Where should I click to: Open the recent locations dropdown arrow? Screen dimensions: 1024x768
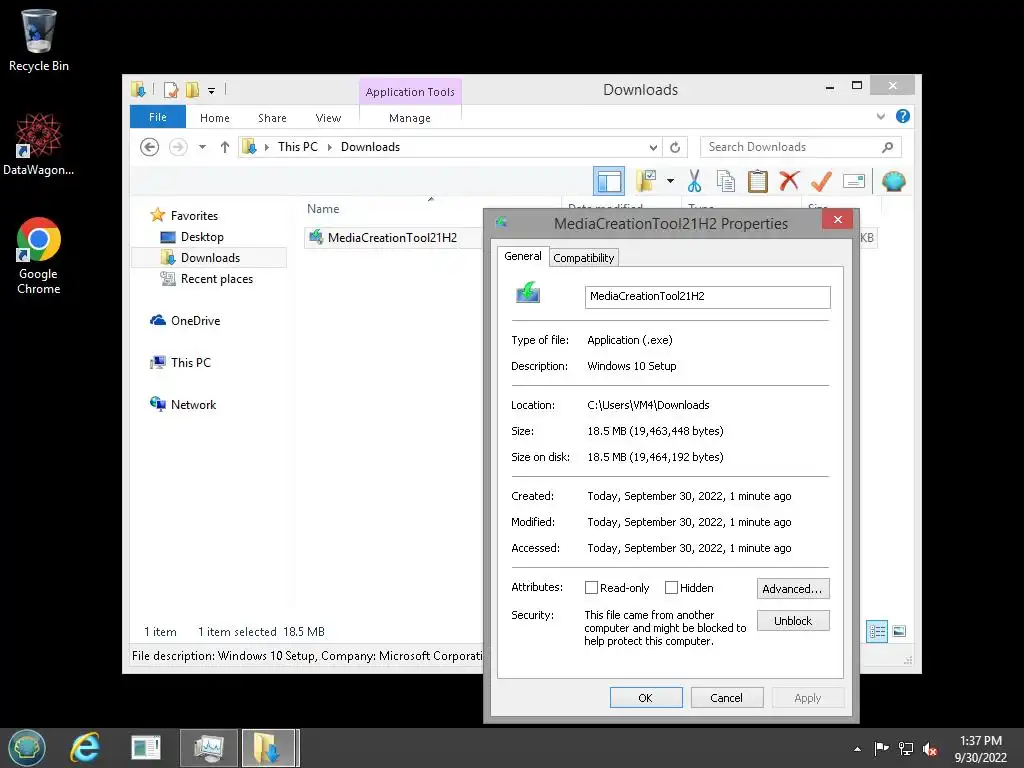(x=202, y=147)
